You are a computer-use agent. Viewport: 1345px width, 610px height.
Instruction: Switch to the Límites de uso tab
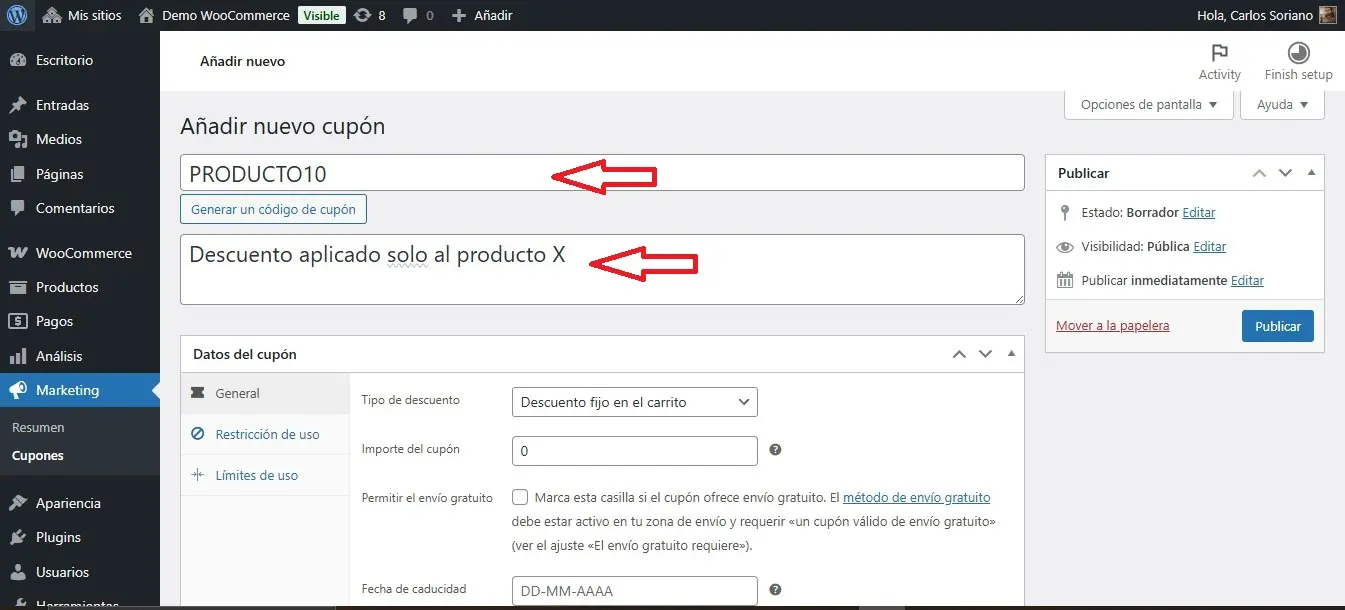click(x=256, y=475)
